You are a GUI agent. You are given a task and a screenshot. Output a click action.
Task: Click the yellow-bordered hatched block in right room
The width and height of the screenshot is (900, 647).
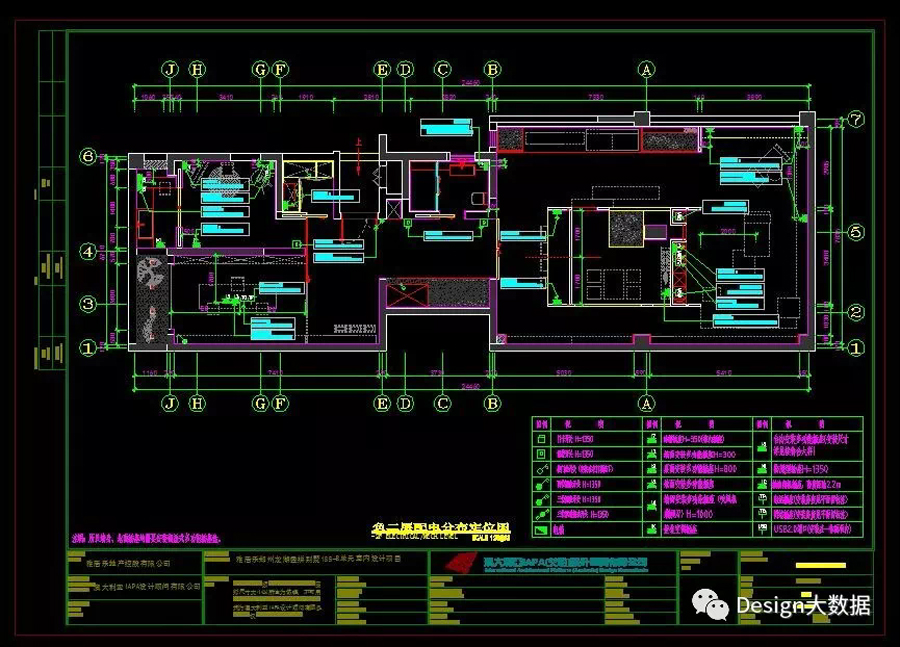628,228
